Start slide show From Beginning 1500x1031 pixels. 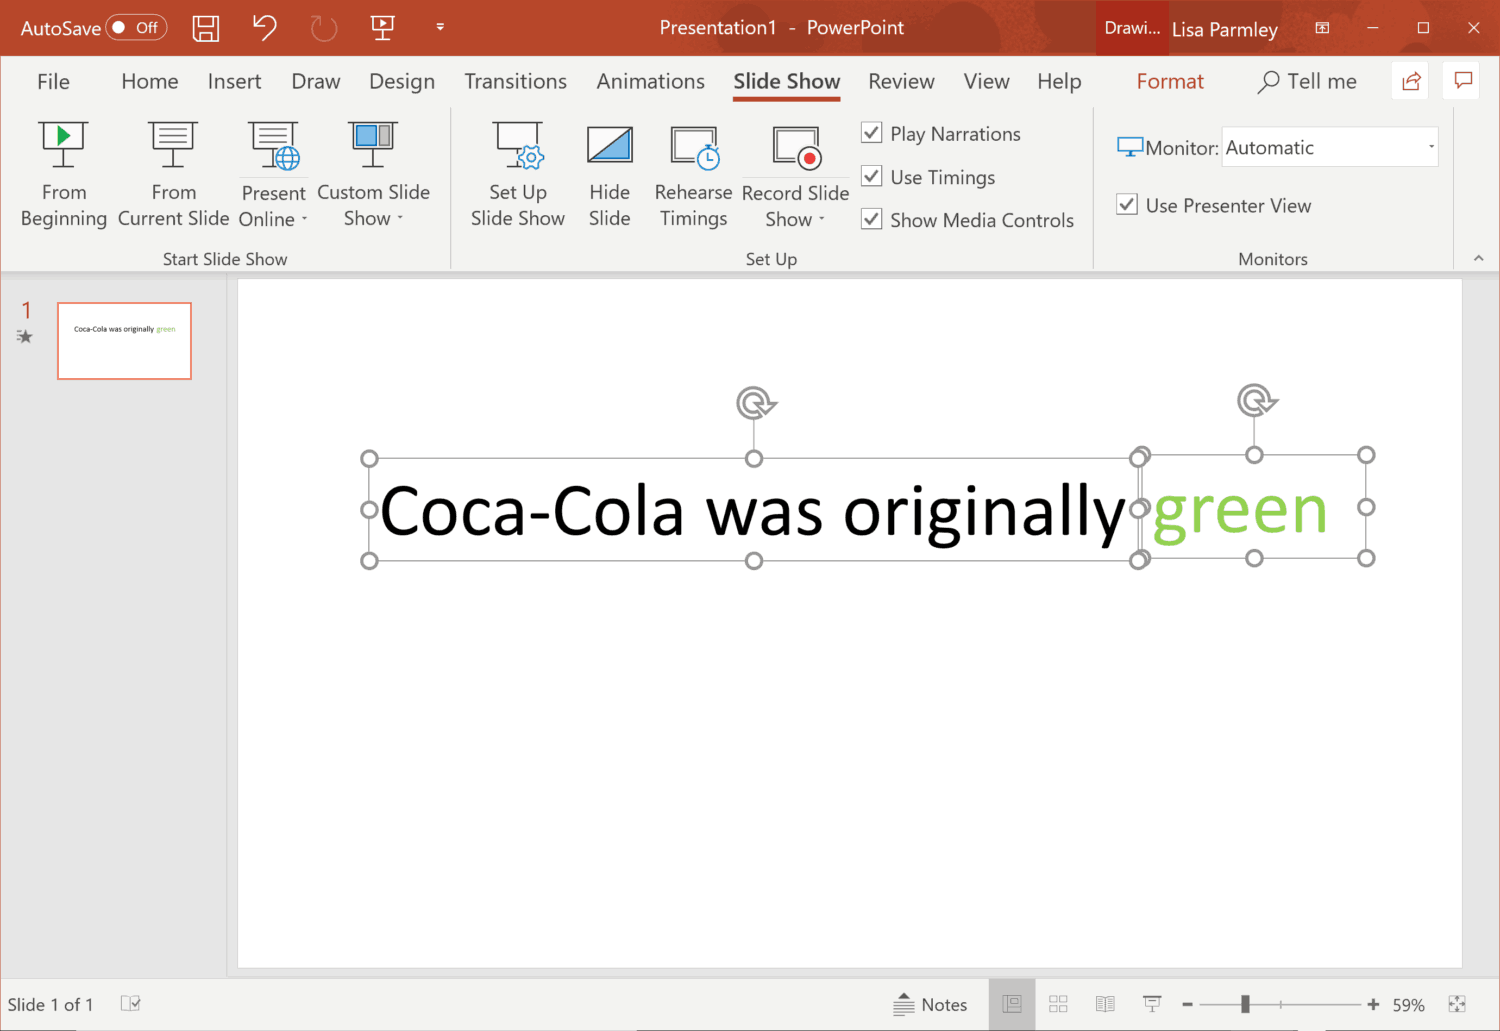[x=64, y=175]
